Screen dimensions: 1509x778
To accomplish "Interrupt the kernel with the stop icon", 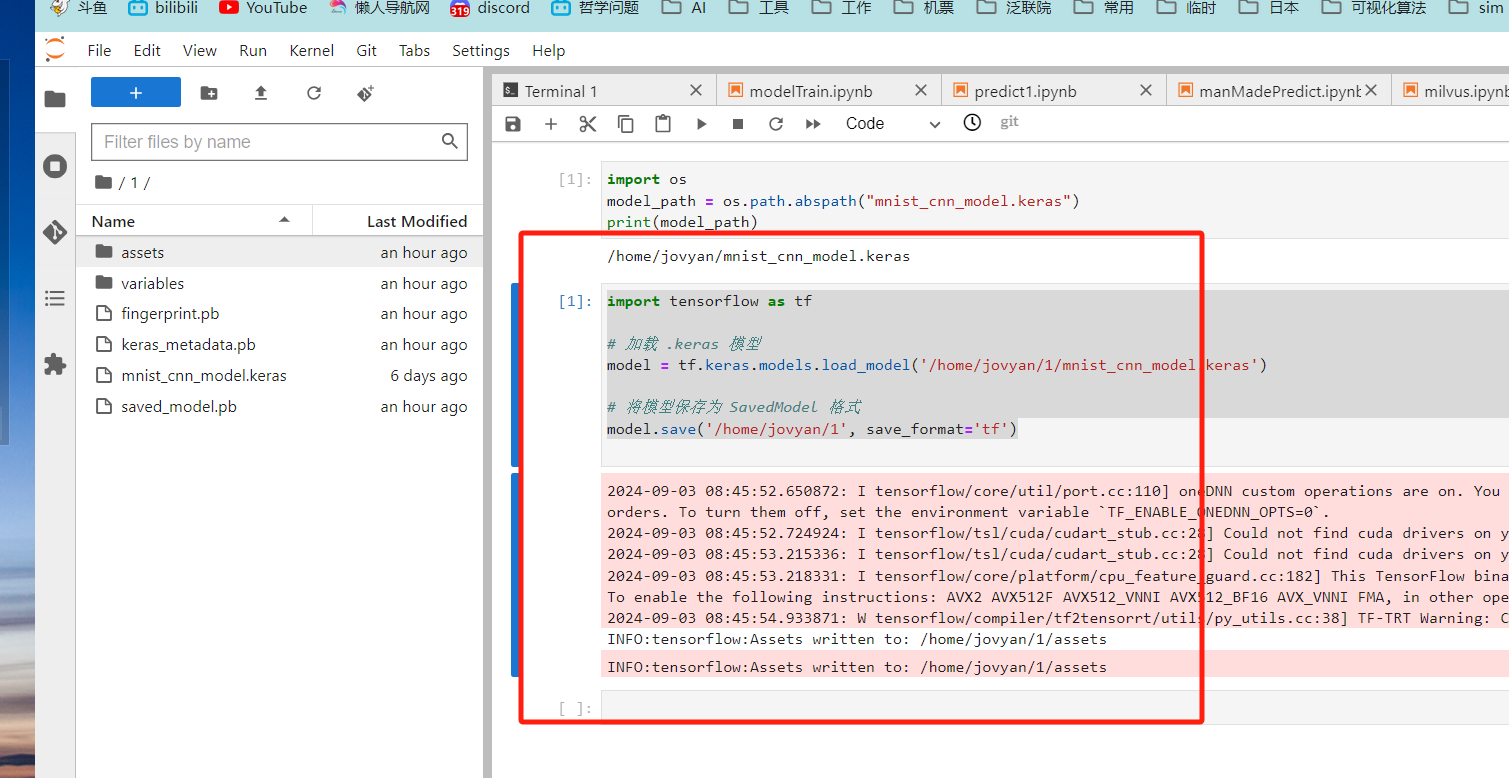I will [738, 124].
